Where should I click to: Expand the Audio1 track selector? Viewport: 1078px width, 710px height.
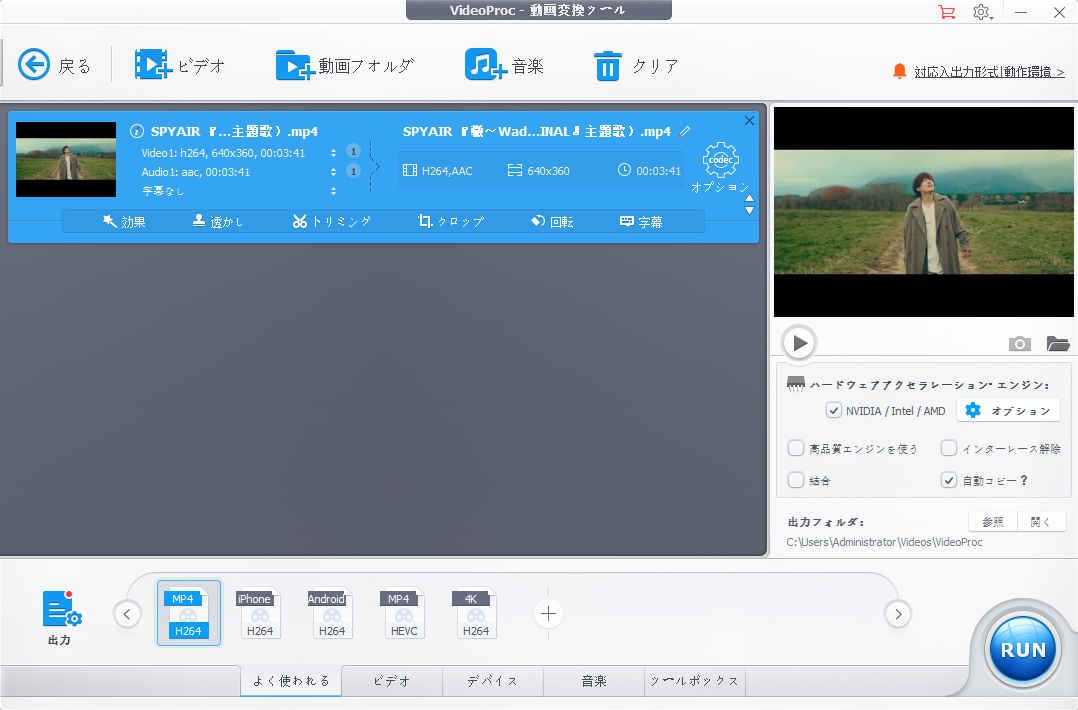[333, 172]
